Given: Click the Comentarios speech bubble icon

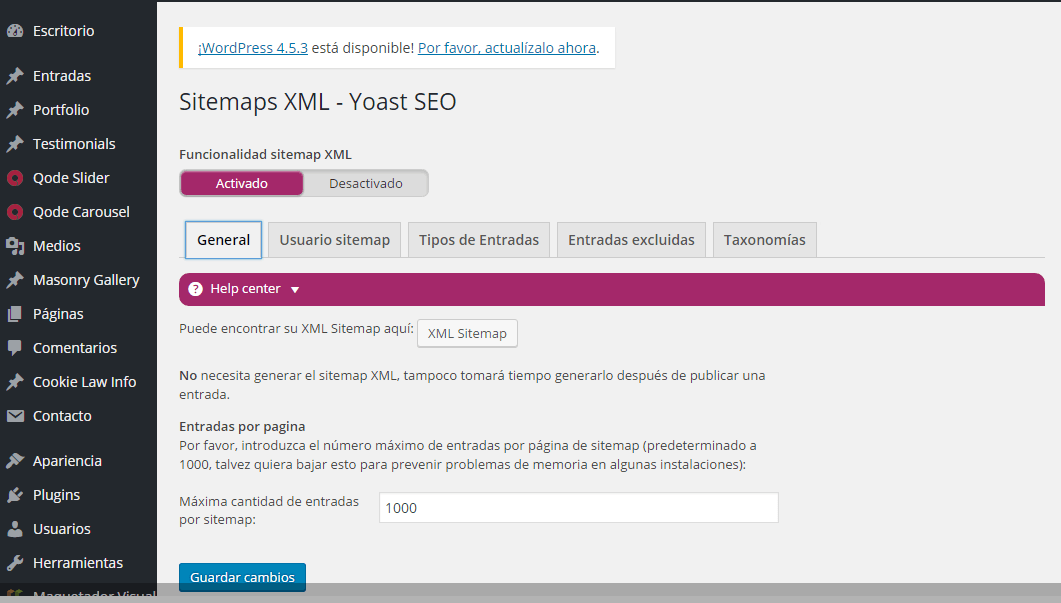Looking at the screenshot, I should (x=15, y=348).
